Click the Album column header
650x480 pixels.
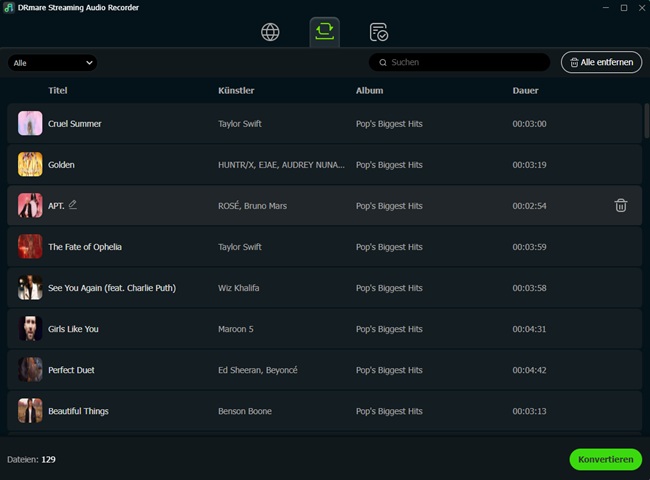click(369, 90)
